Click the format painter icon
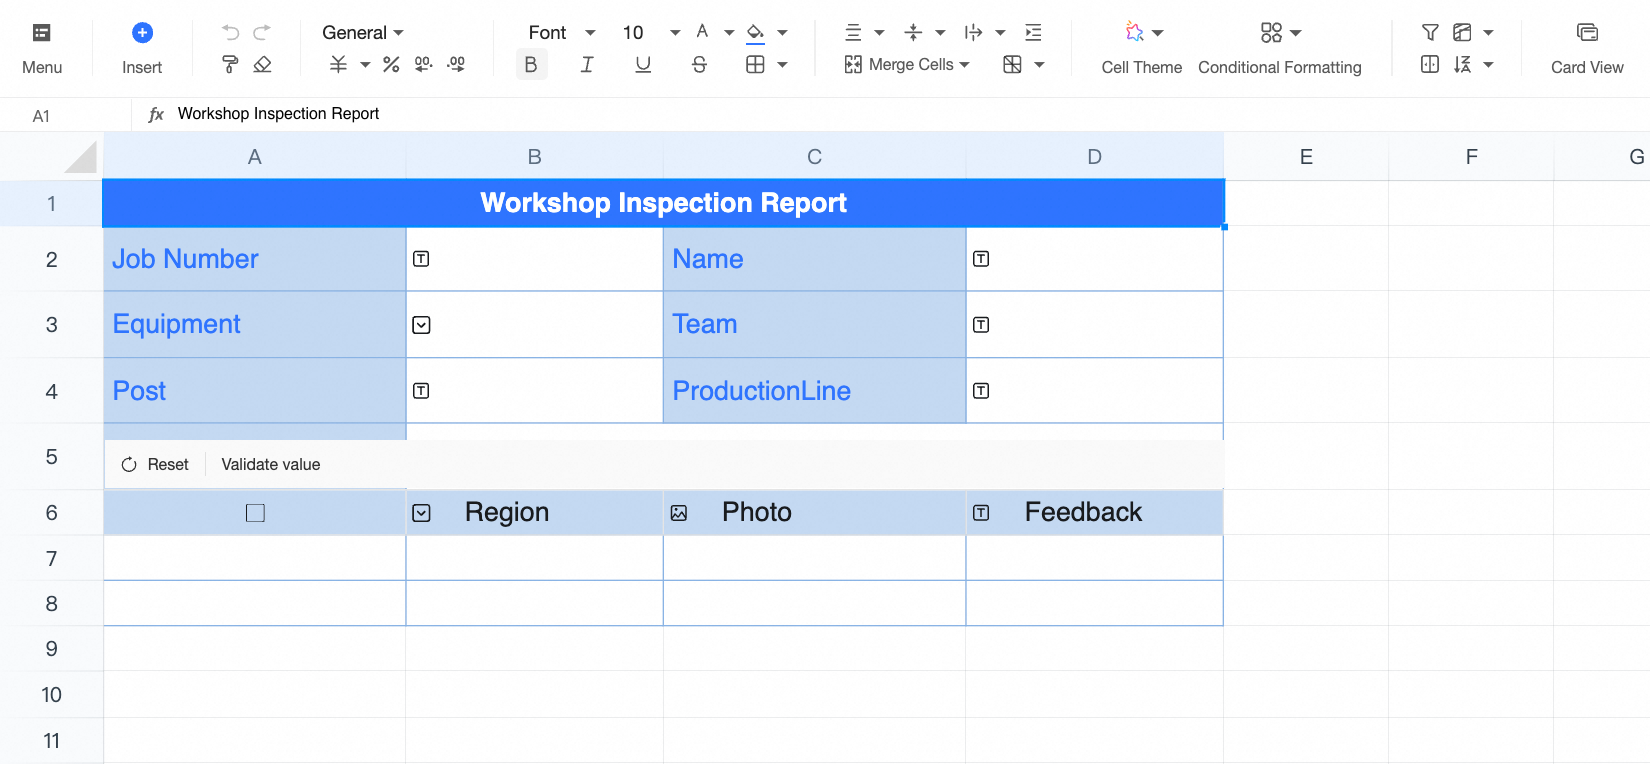 [x=230, y=65]
